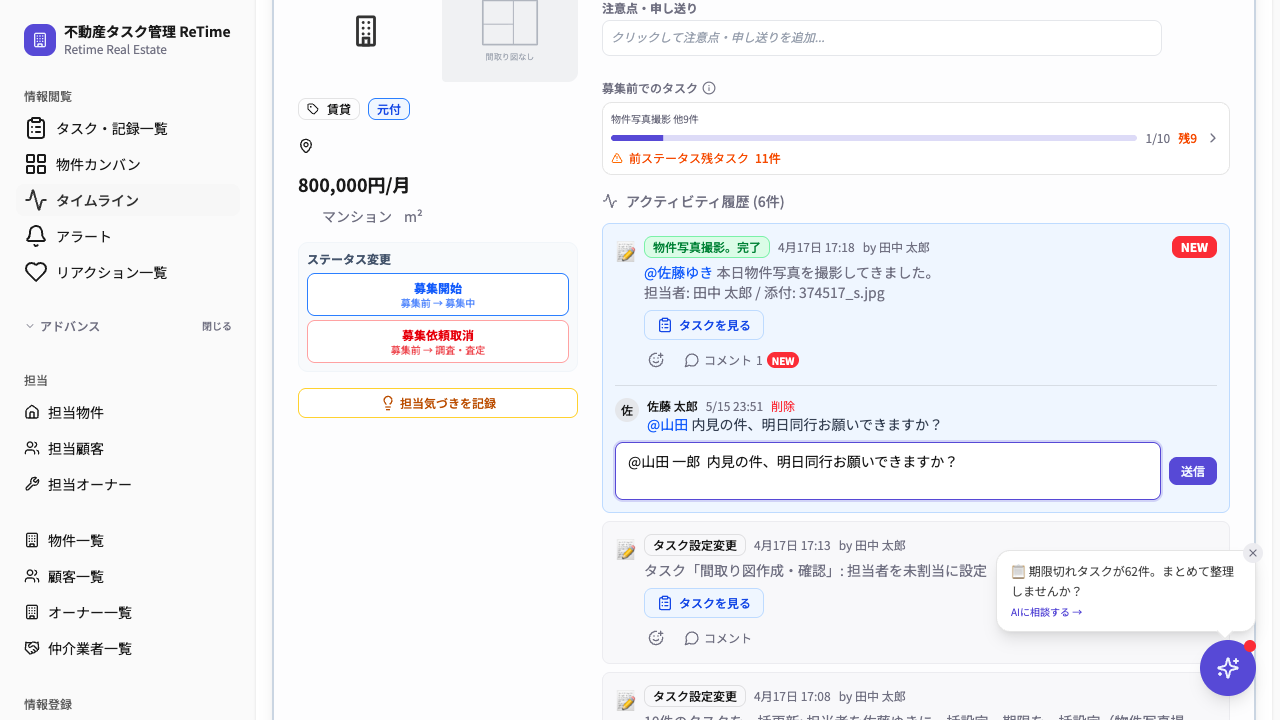Click the 物件写真撮影。完了 status badge
Screen dimensions: 1280x720
(707, 247)
